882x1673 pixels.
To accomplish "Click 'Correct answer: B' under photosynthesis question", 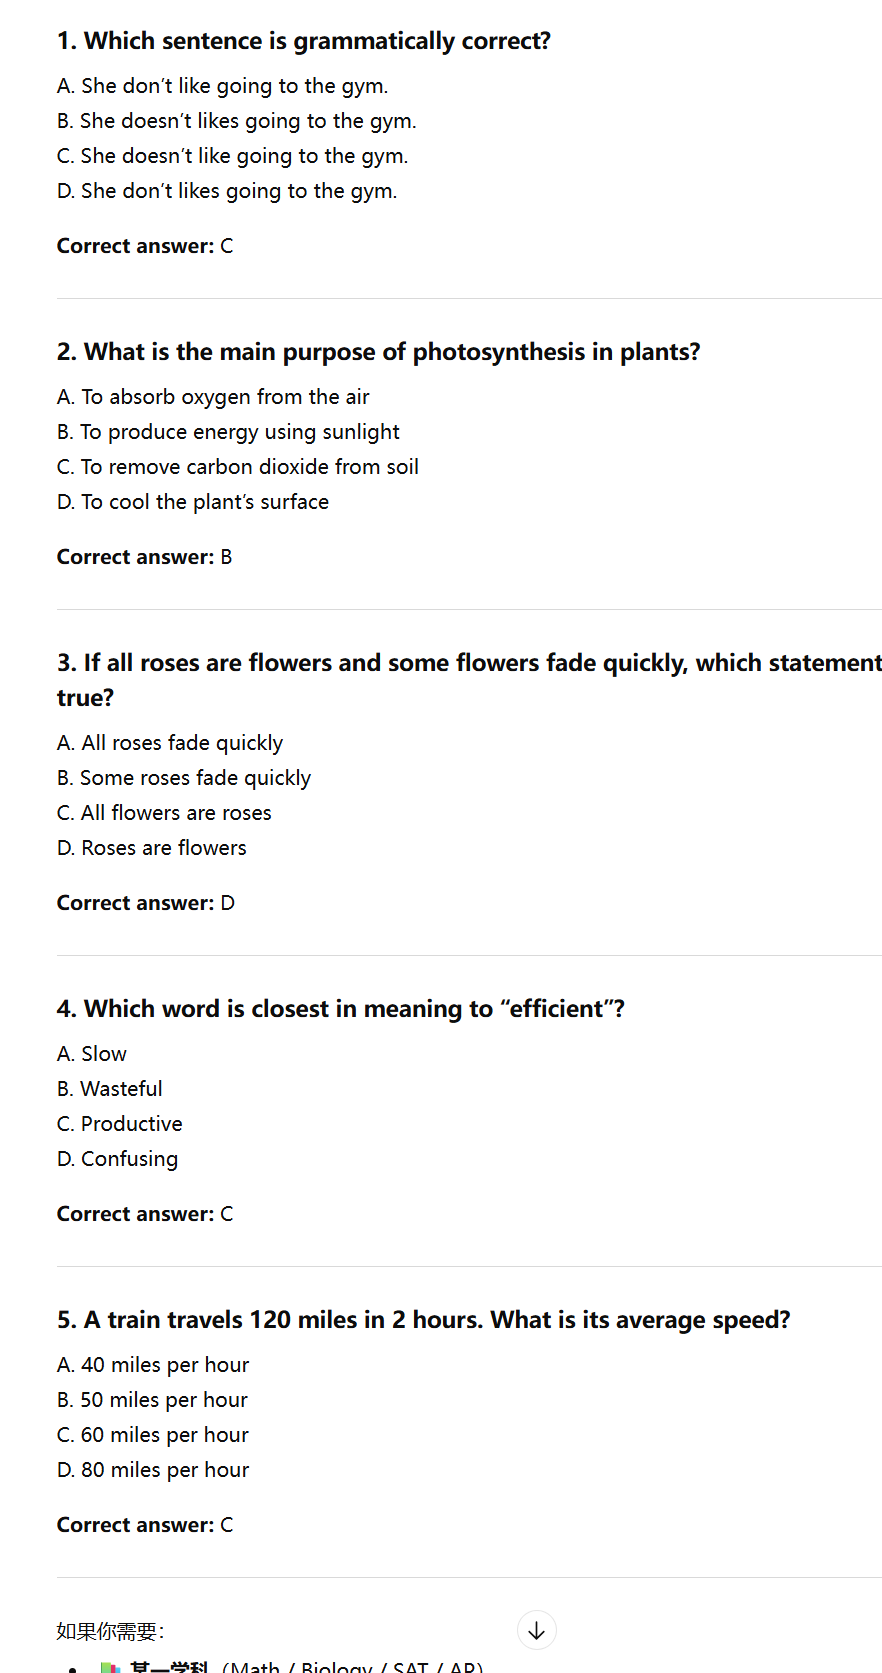I will 145,557.
